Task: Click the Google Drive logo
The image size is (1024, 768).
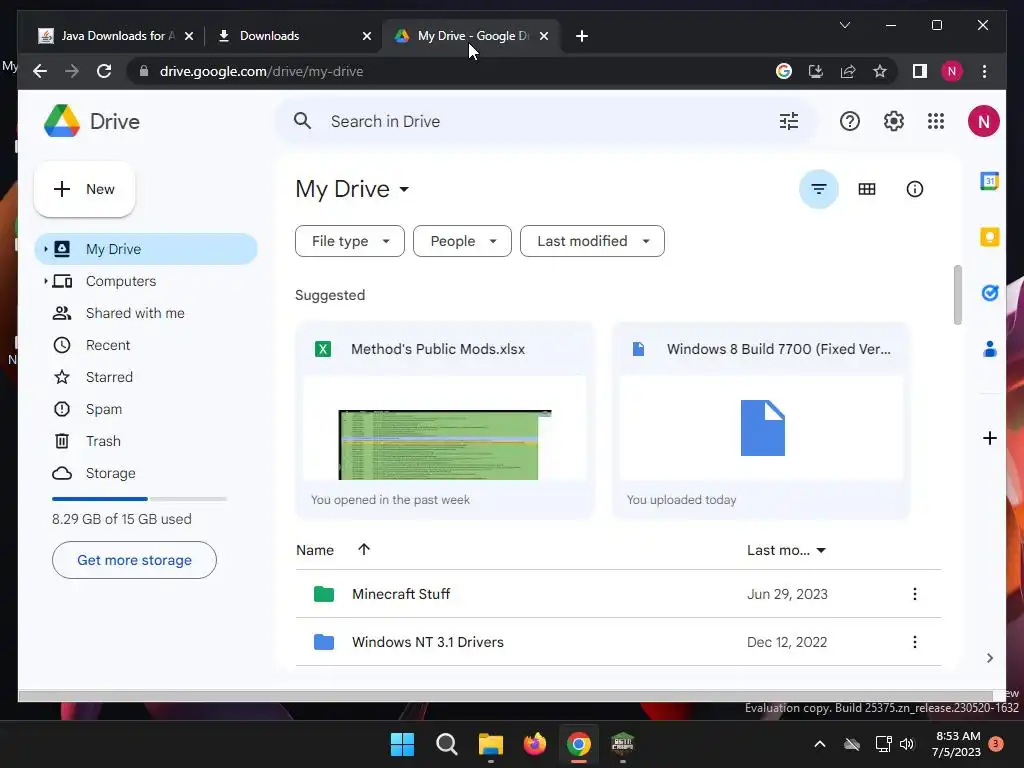Action: tap(62, 121)
